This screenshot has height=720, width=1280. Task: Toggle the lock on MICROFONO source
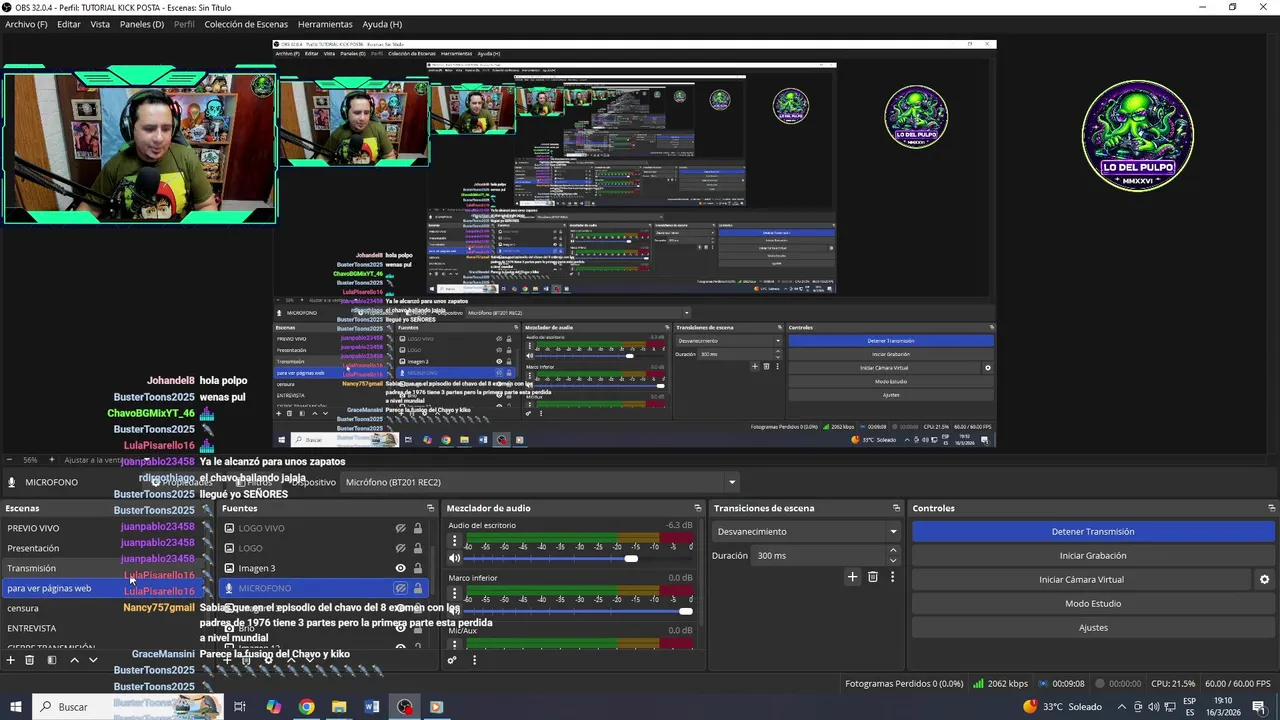pos(418,588)
